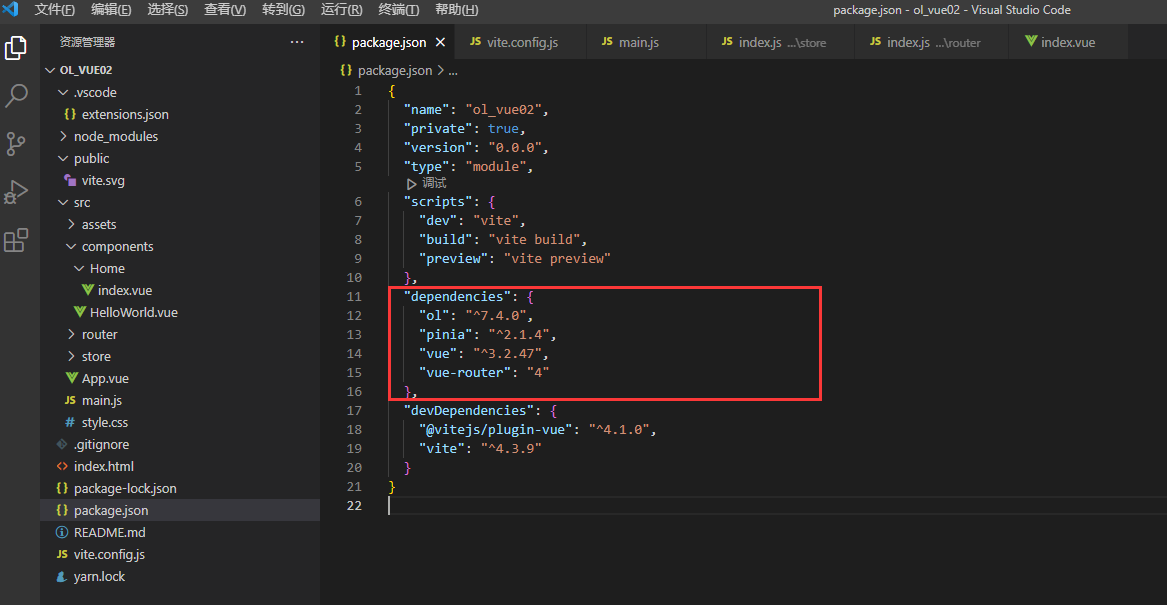Switch to the vite.config.js tab
Screen dimensions: 1167x605
point(520,43)
